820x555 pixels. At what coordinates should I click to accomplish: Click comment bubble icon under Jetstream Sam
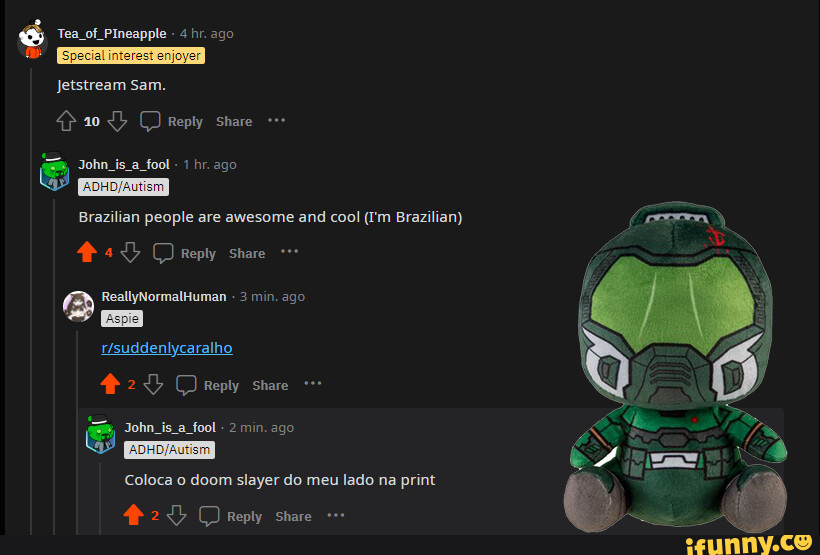150,121
